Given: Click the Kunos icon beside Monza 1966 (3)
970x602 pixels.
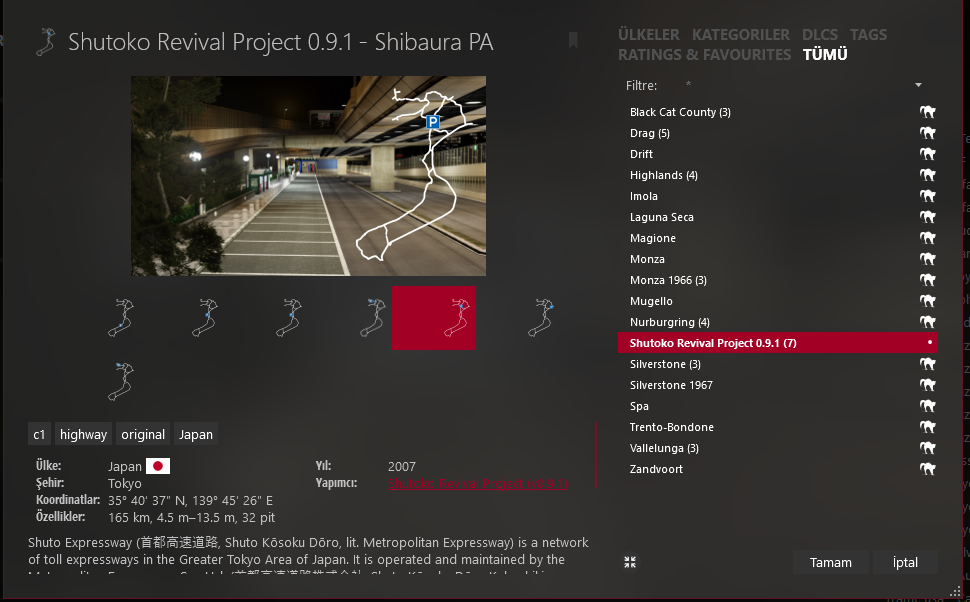Looking at the screenshot, I should 927,280.
